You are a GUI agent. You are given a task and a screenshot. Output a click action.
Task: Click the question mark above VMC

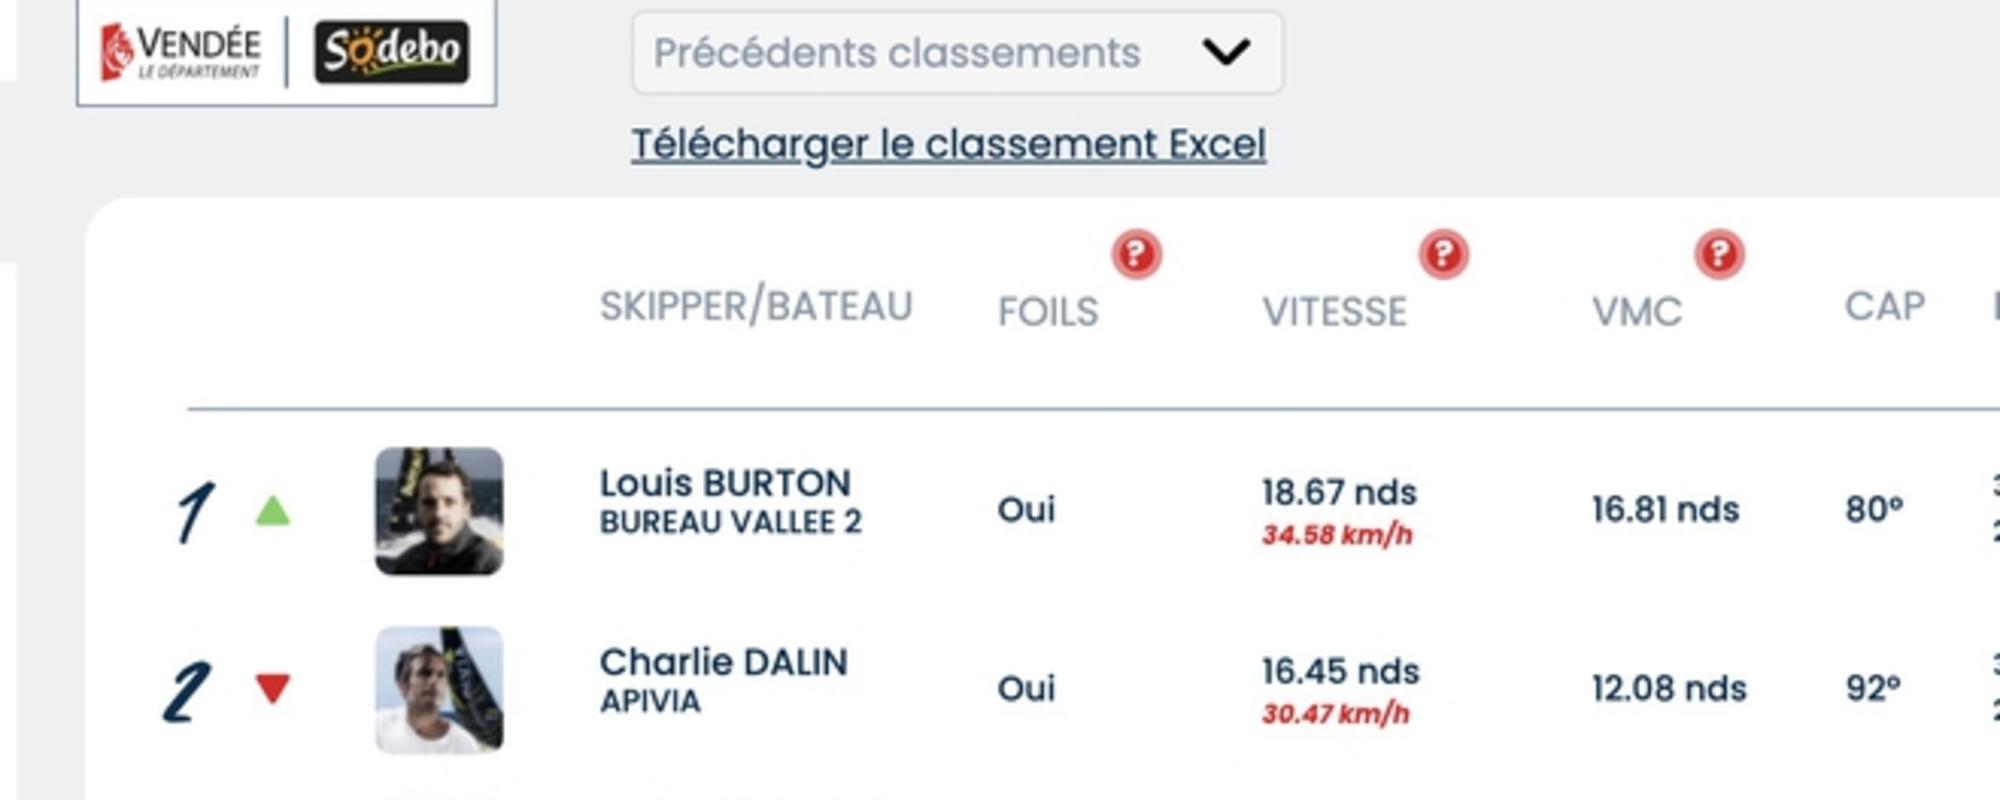coord(1719,255)
